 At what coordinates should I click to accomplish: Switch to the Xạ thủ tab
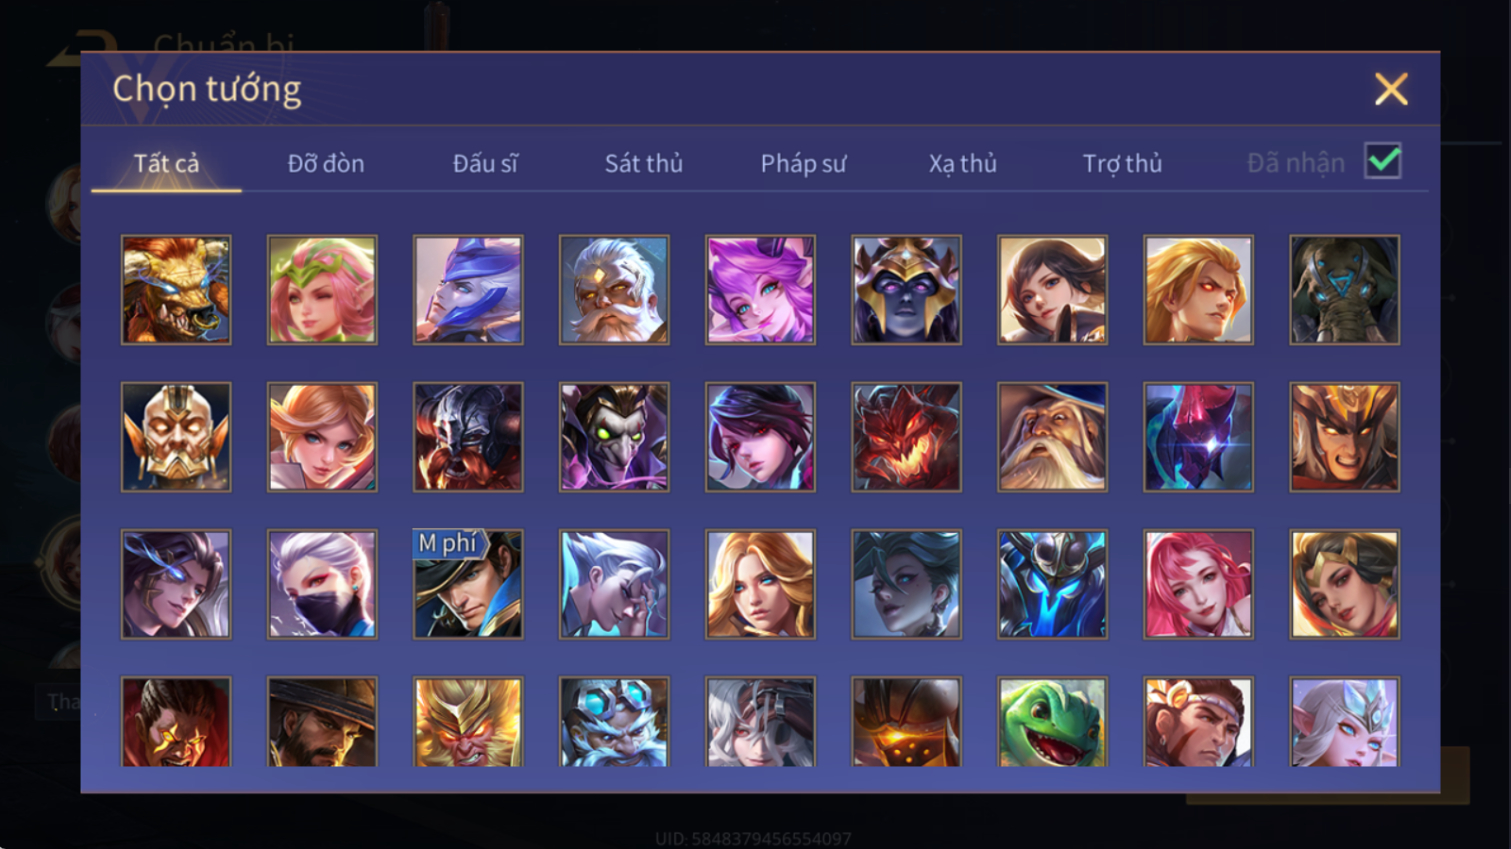(962, 163)
